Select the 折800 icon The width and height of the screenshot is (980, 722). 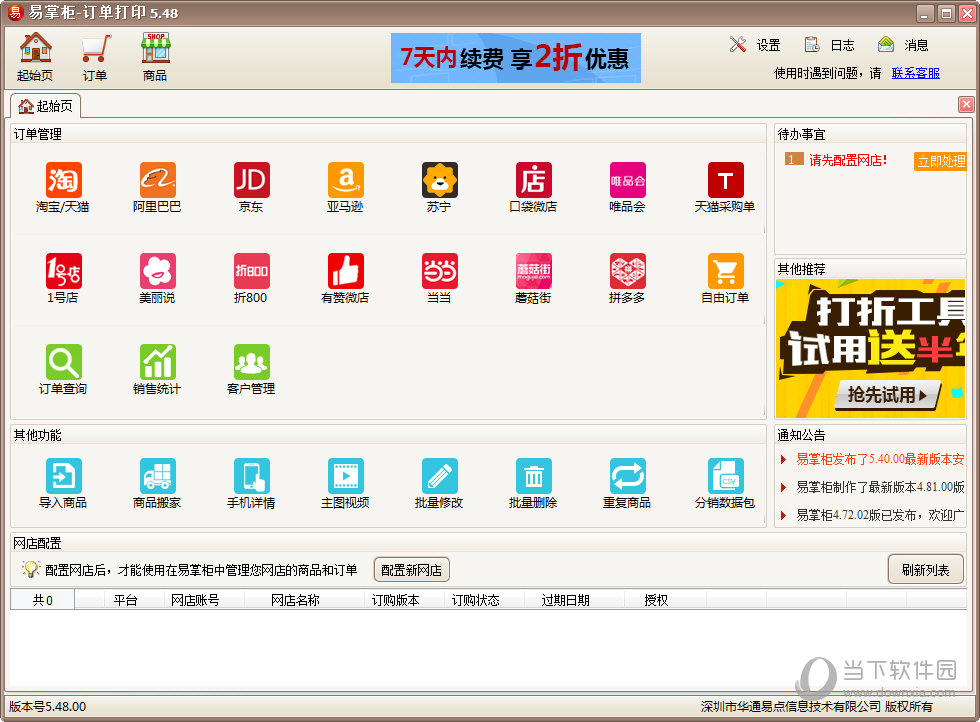(251, 271)
